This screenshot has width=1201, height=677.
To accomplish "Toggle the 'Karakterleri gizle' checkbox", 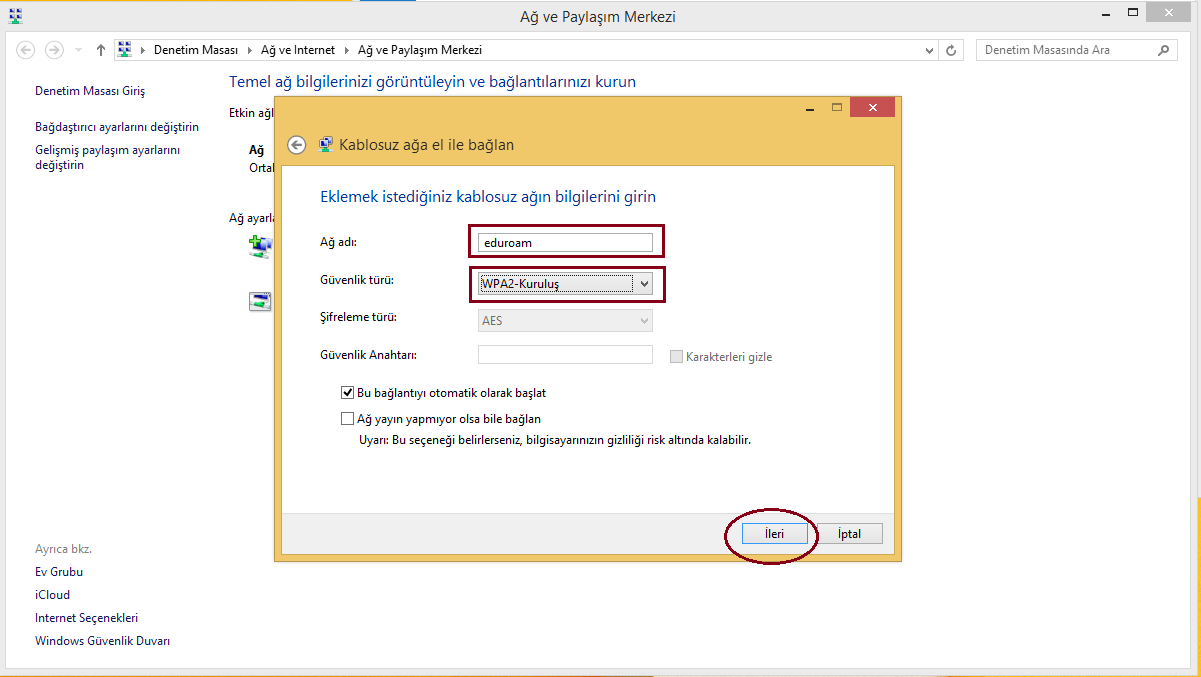I will click(677, 357).
